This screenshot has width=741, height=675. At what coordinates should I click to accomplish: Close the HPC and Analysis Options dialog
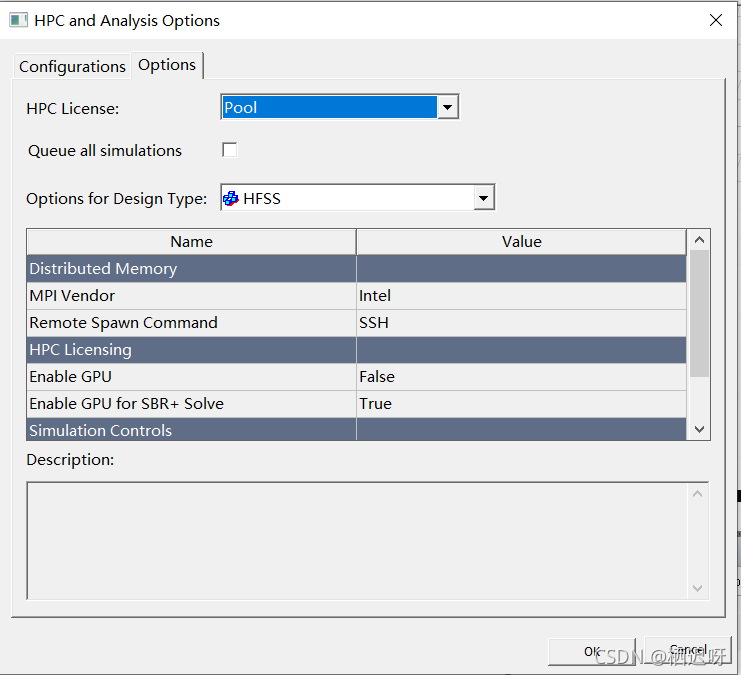click(716, 20)
